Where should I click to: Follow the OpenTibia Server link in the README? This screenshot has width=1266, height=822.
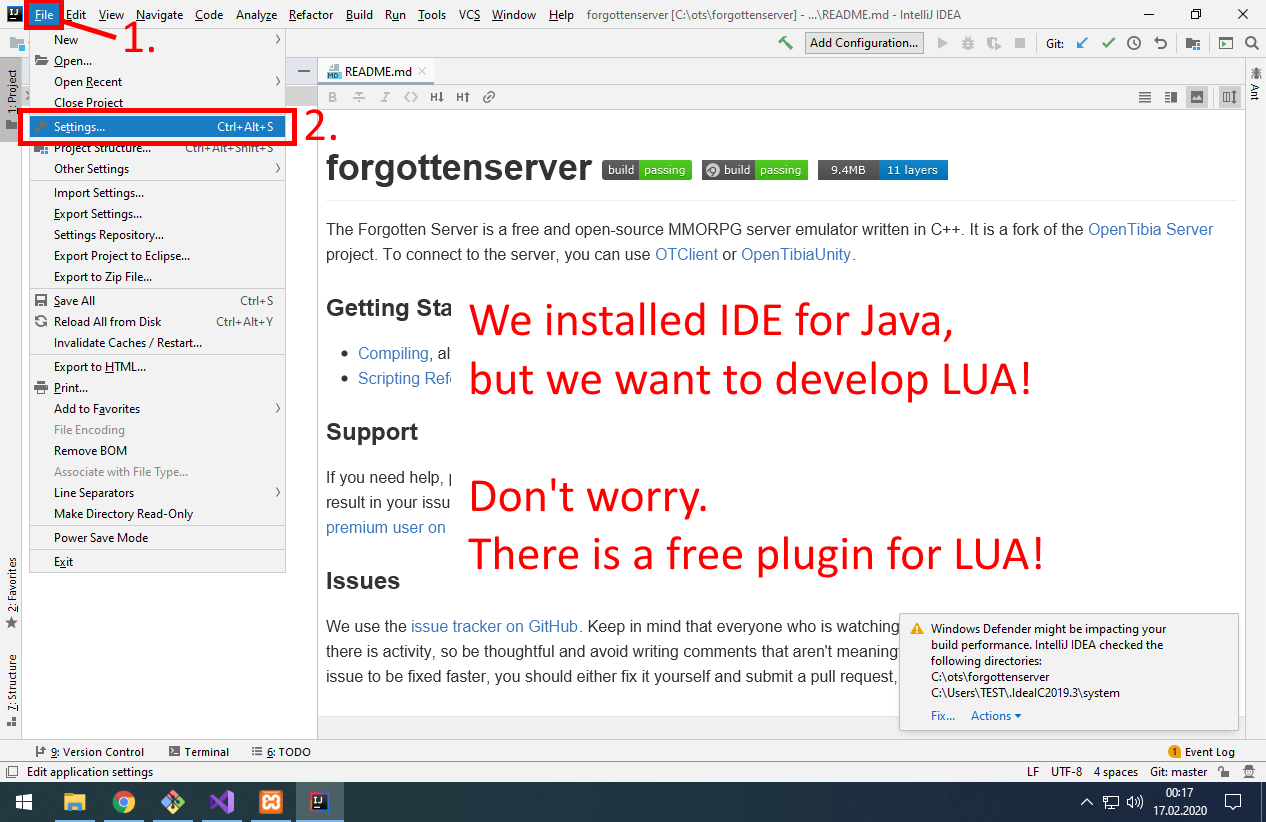1150,229
